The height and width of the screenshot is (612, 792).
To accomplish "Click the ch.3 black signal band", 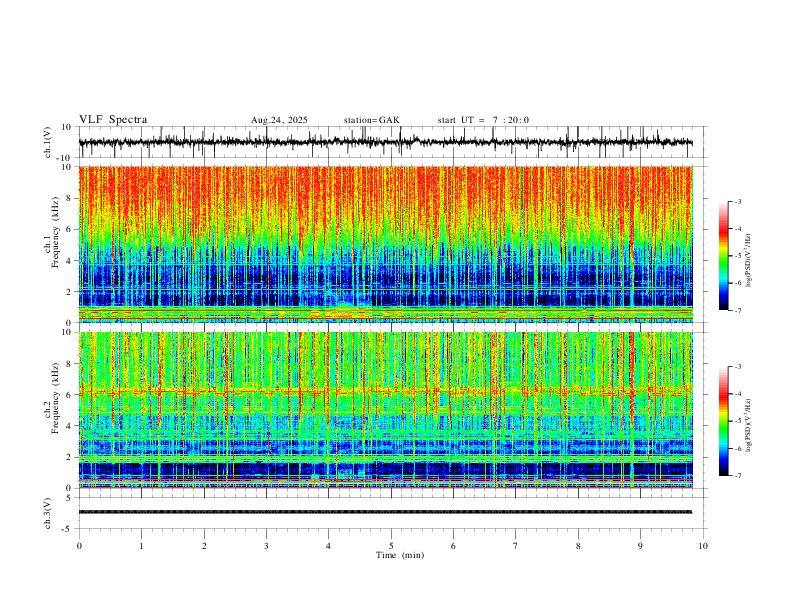I will click(x=385, y=512).
